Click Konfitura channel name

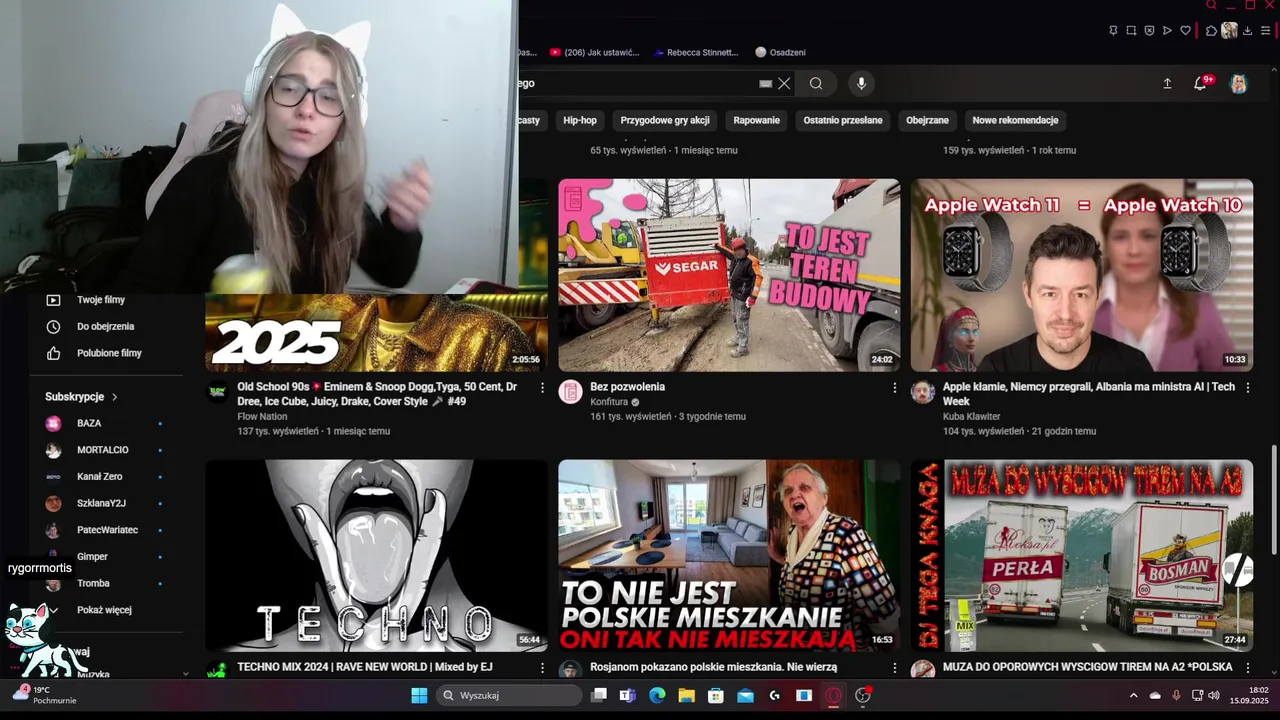(609, 402)
